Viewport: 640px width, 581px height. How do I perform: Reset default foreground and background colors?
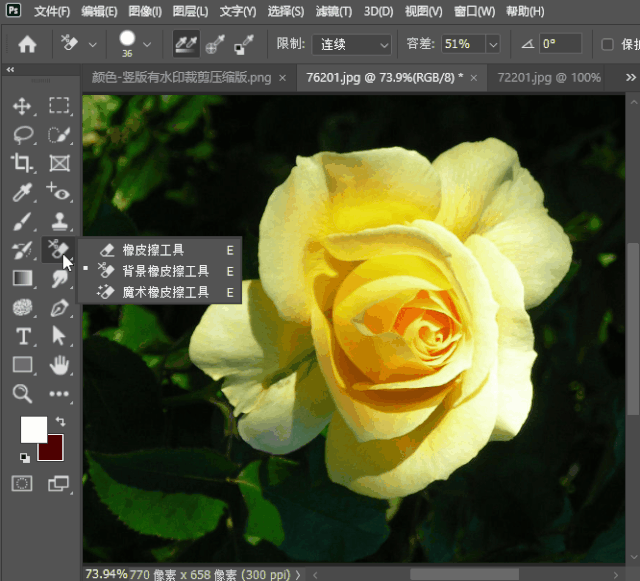coord(24,458)
